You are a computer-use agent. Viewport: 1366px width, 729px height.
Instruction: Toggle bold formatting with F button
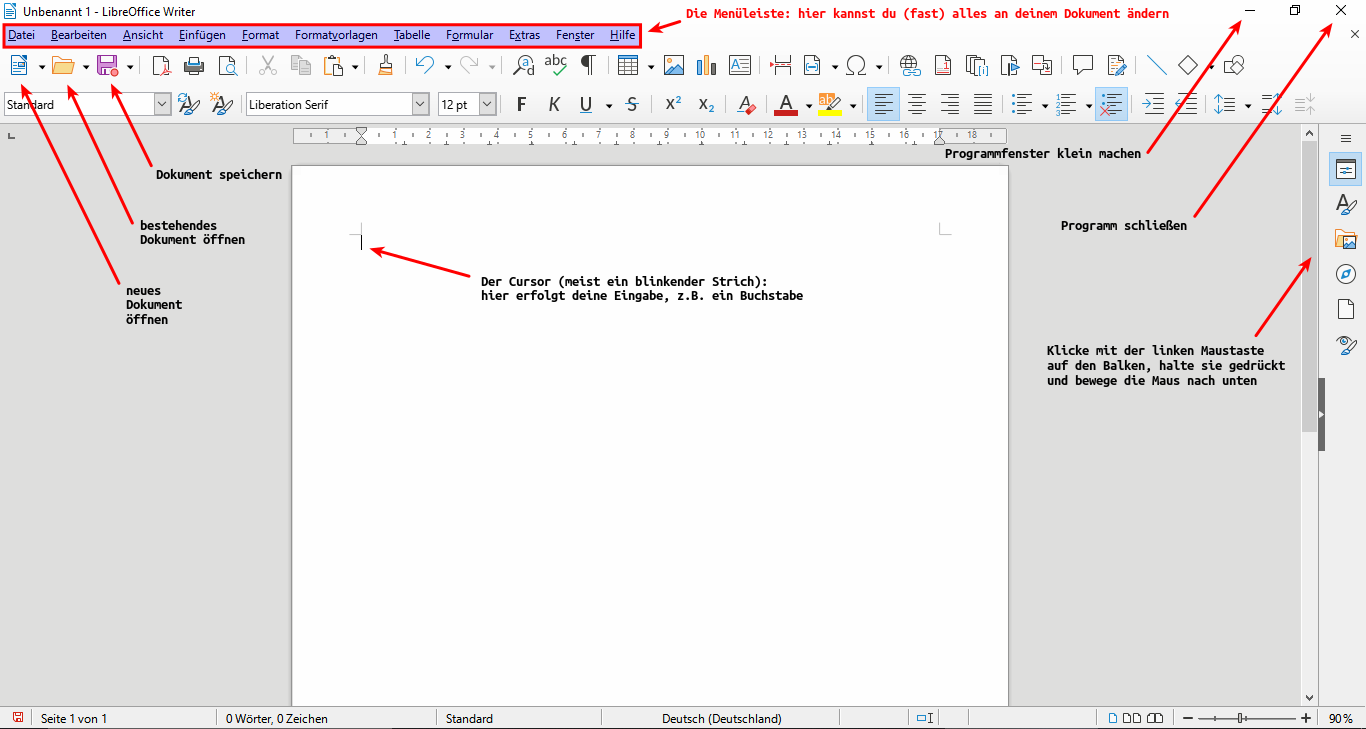click(520, 105)
